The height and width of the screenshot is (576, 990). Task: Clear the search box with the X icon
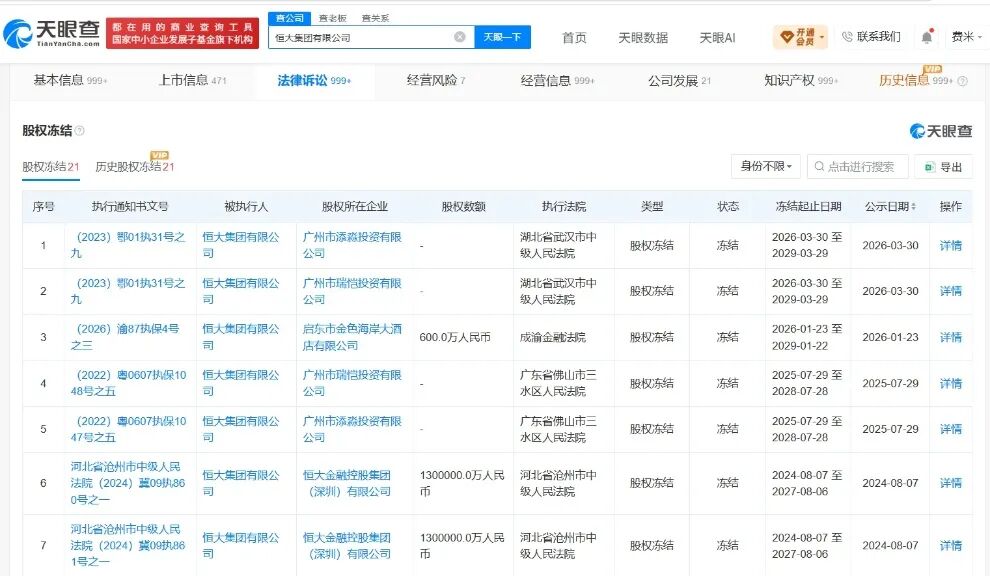(x=460, y=37)
